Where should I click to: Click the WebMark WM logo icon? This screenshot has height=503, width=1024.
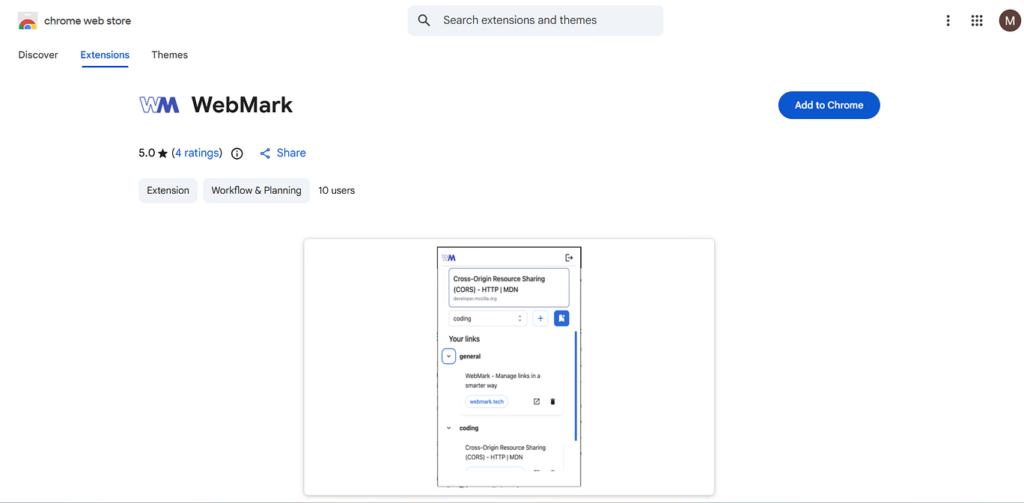(x=159, y=105)
